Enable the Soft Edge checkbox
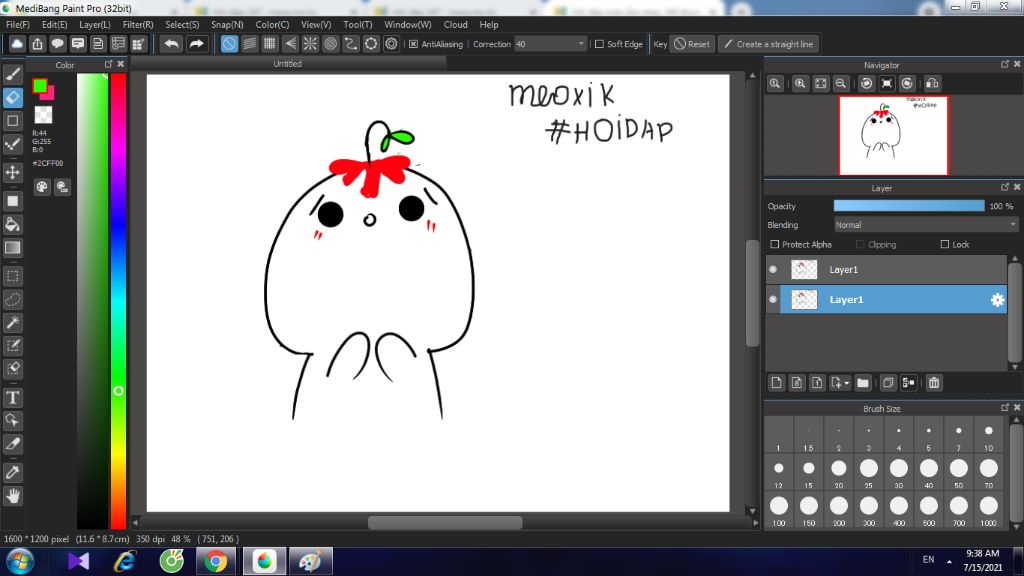 click(599, 44)
